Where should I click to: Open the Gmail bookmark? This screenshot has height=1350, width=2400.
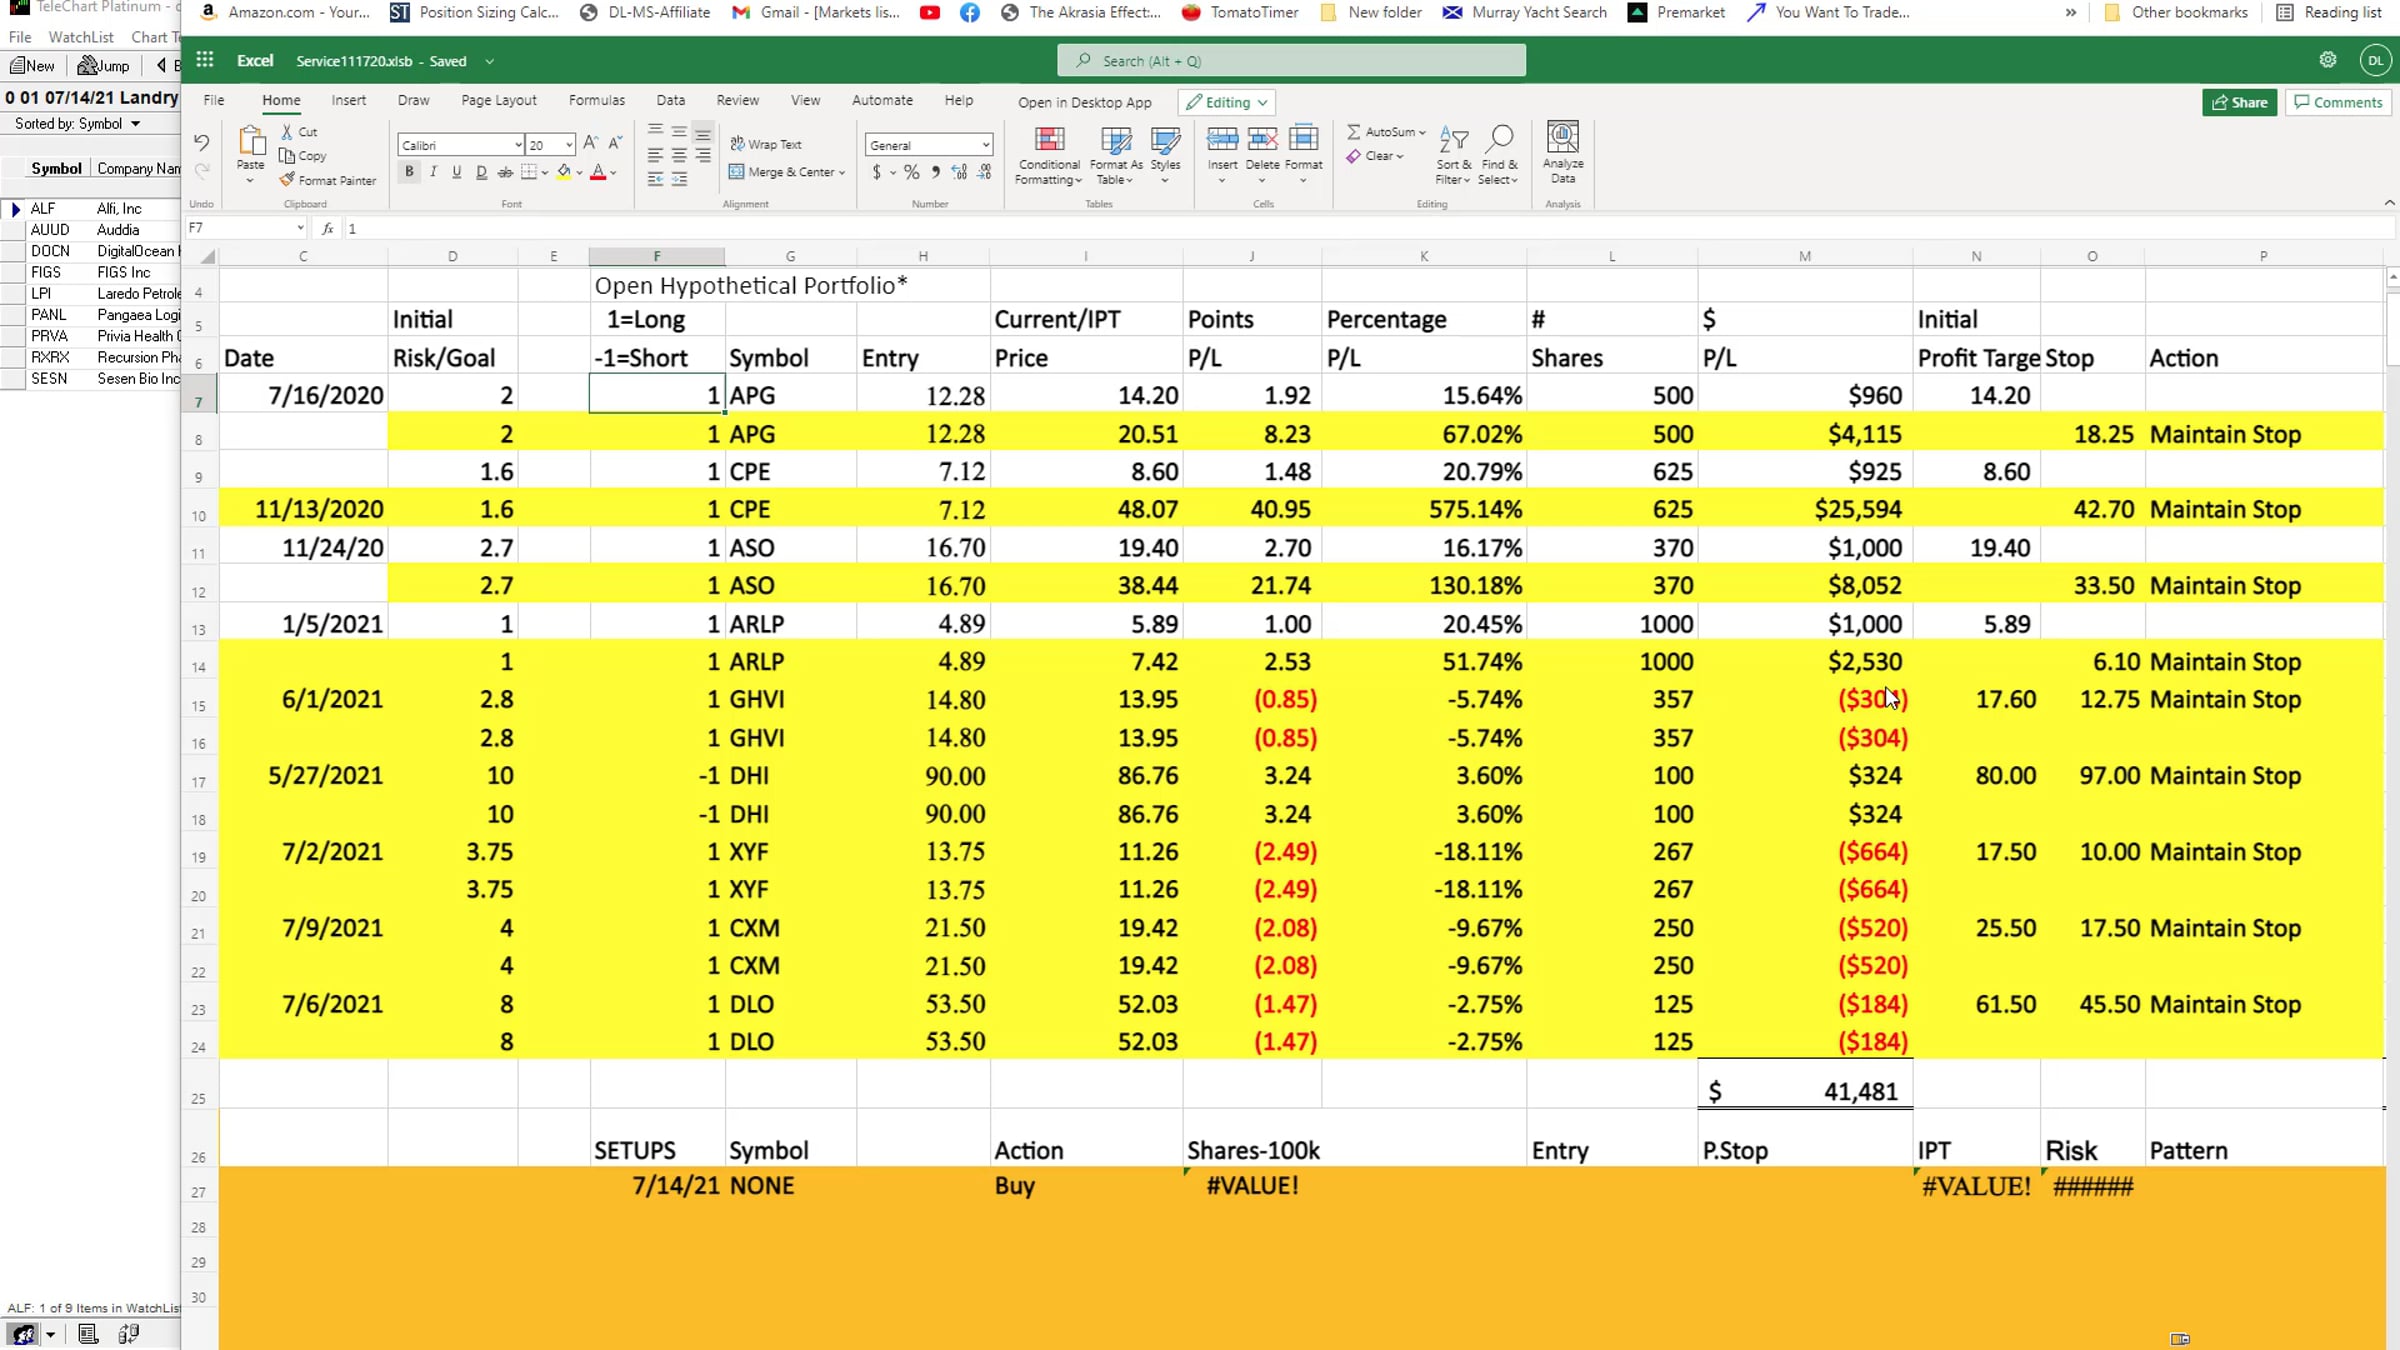(816, 13)
